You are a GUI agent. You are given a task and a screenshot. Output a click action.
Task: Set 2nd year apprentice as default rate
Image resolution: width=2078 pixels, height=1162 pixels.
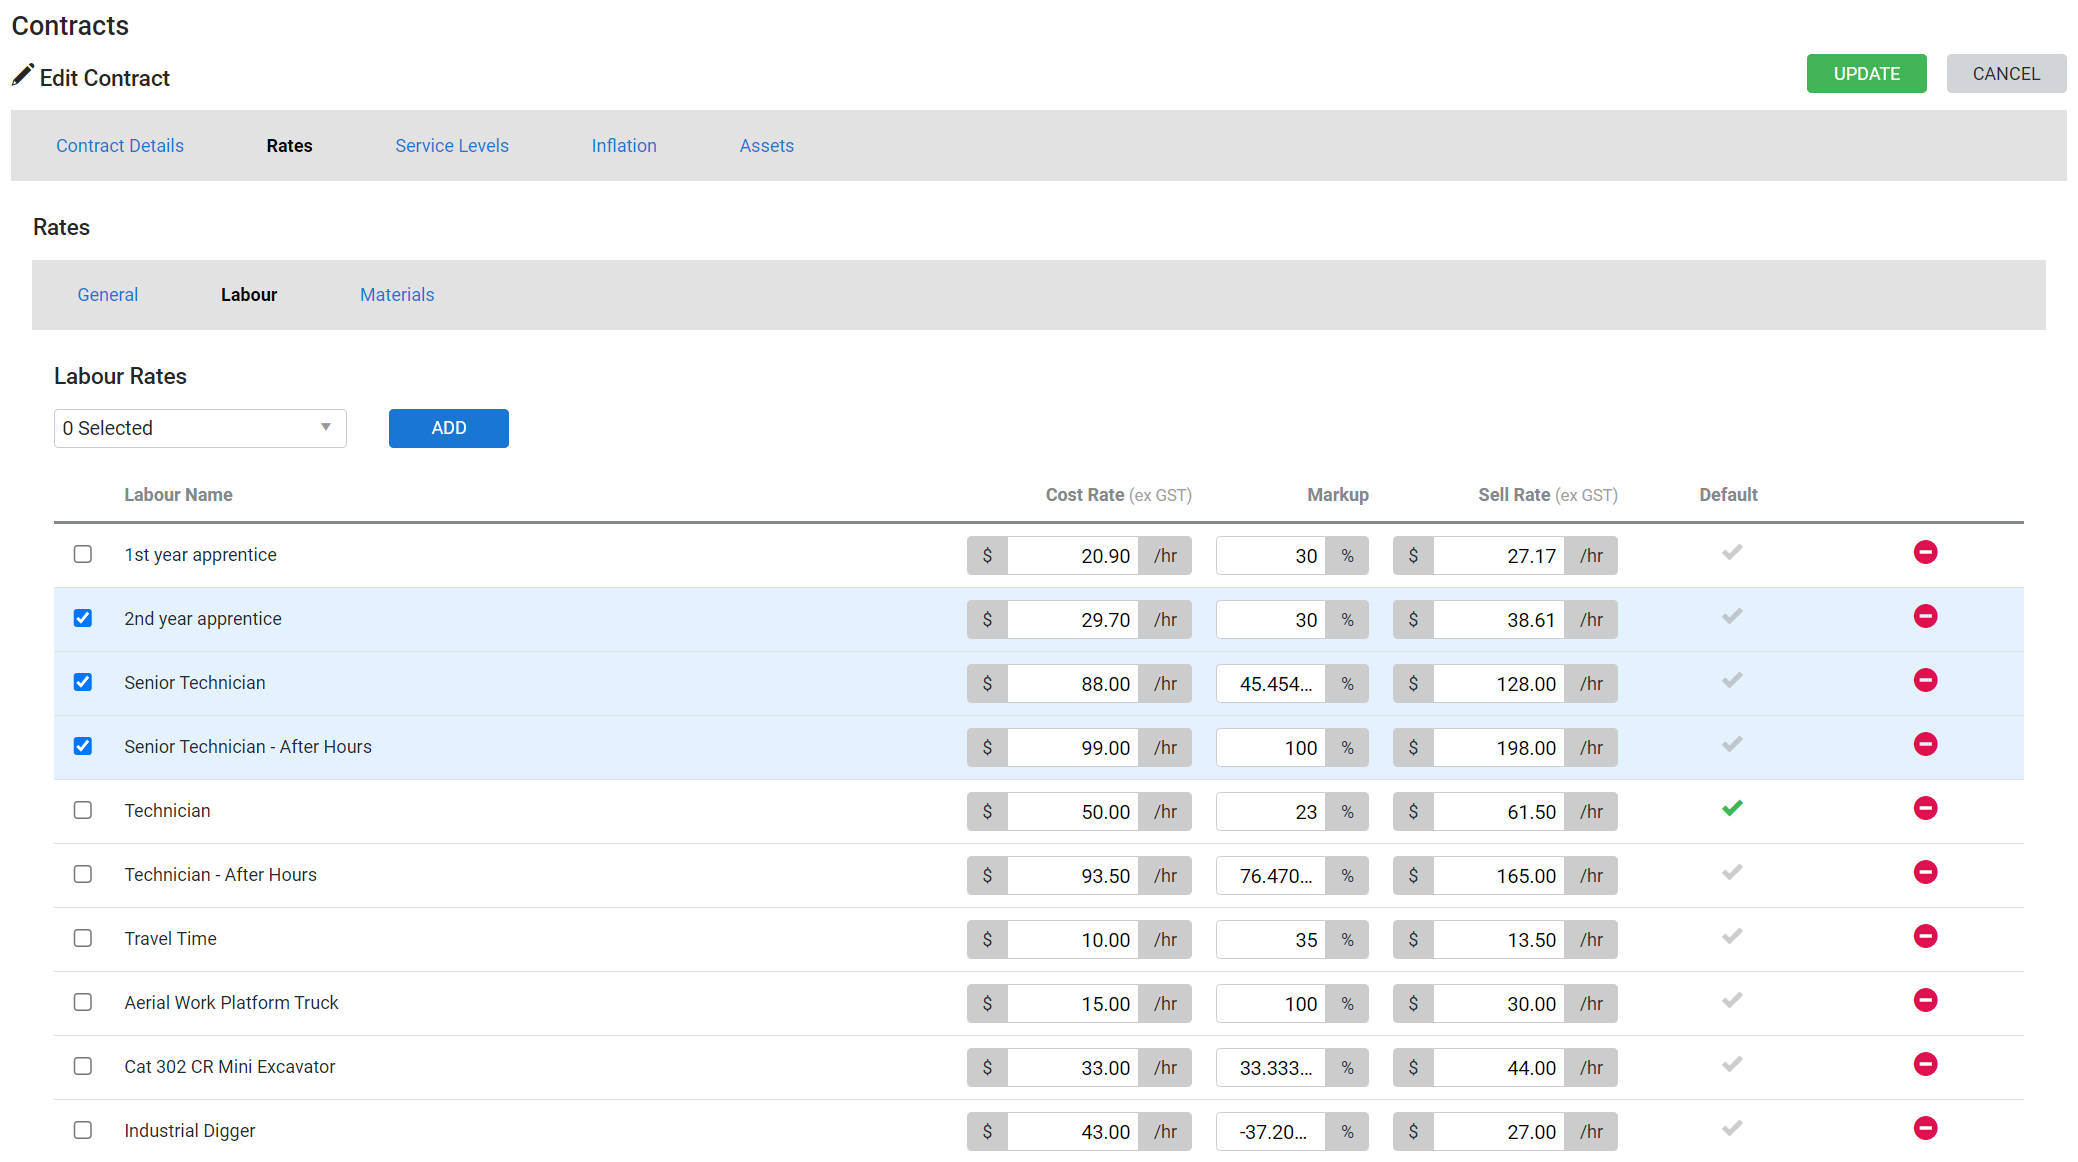tap(1732, 616)
